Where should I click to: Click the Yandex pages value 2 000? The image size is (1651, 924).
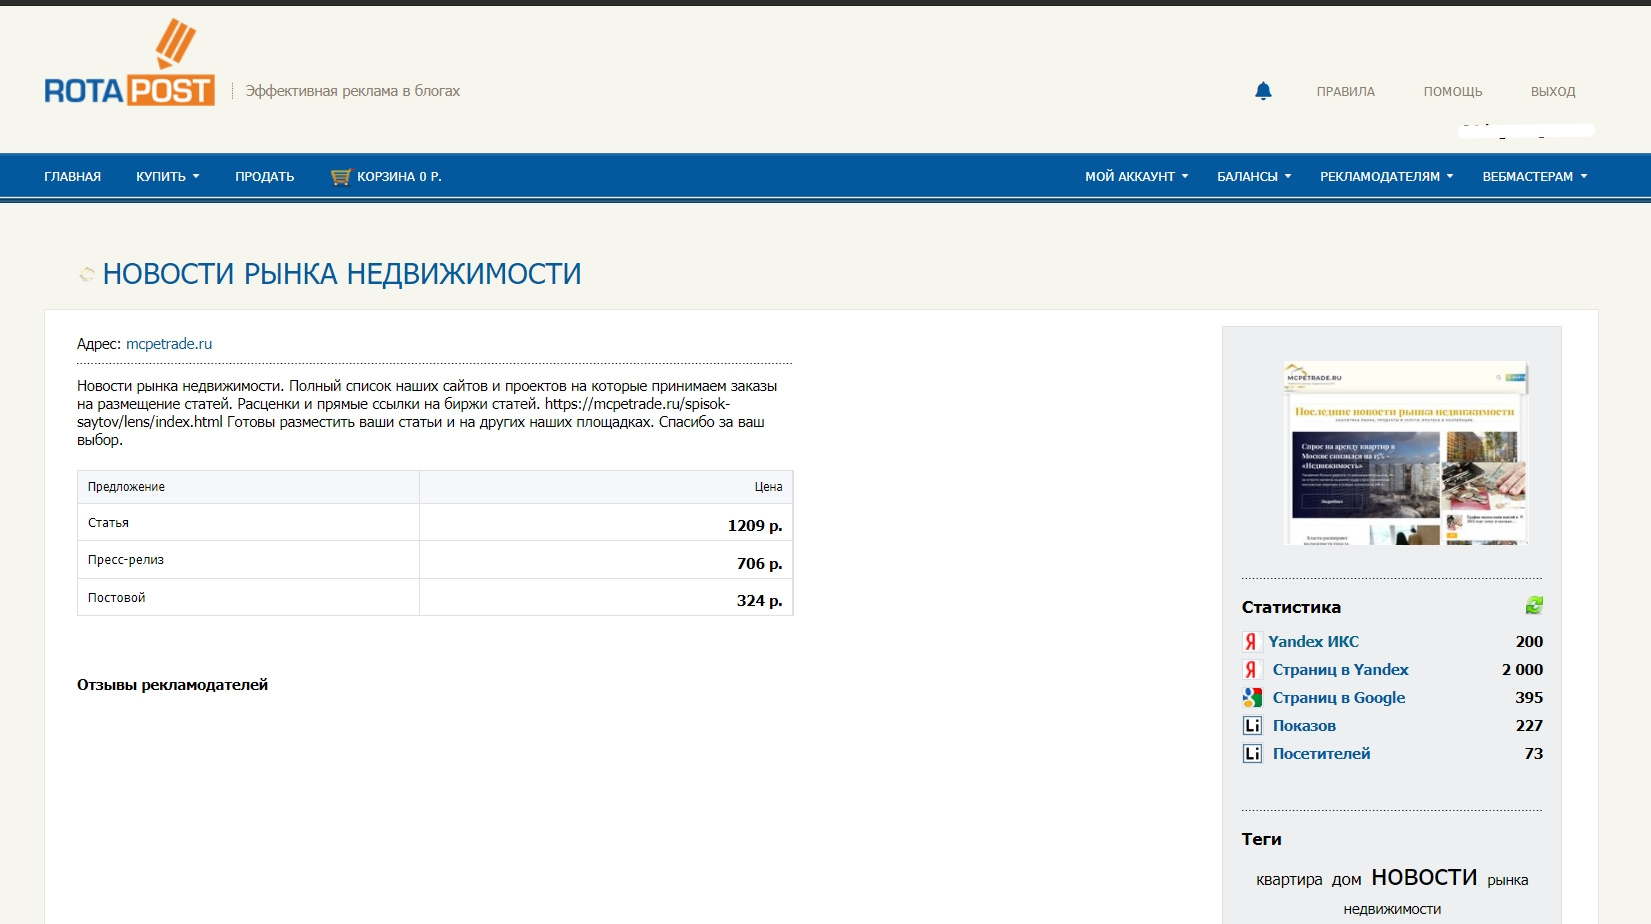(1522, 670)
